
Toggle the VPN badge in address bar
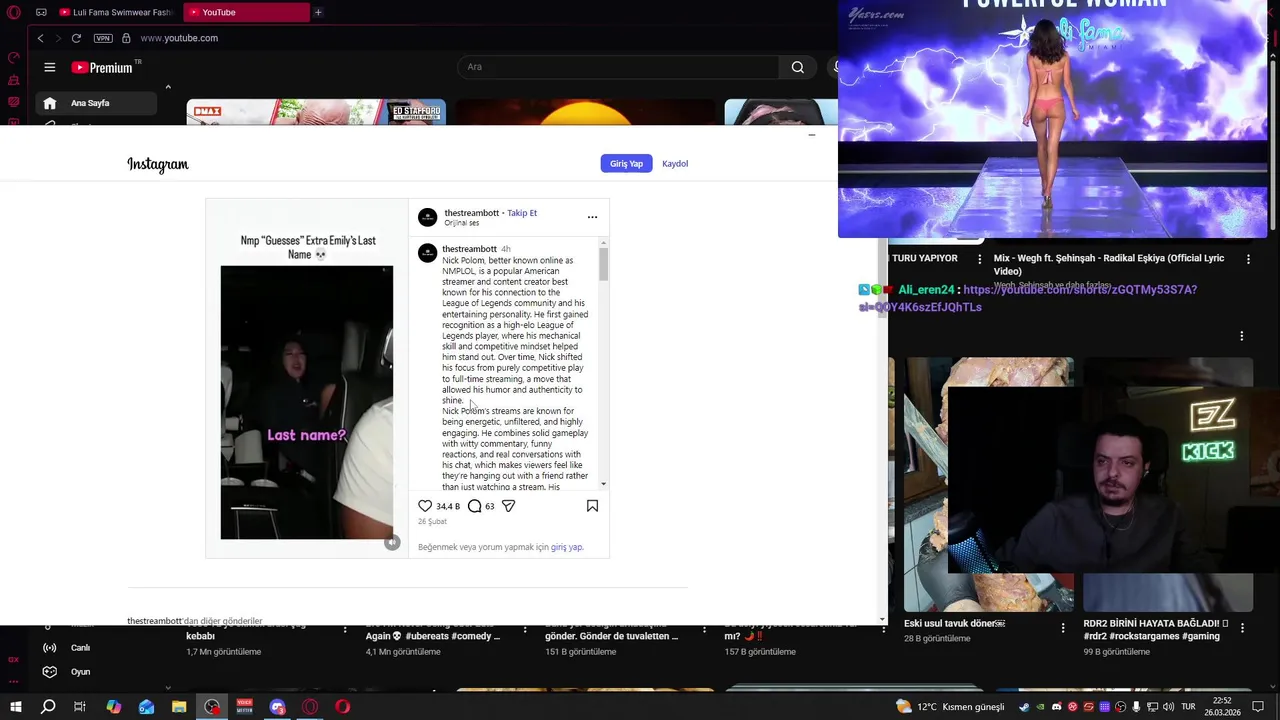(103, 38)
